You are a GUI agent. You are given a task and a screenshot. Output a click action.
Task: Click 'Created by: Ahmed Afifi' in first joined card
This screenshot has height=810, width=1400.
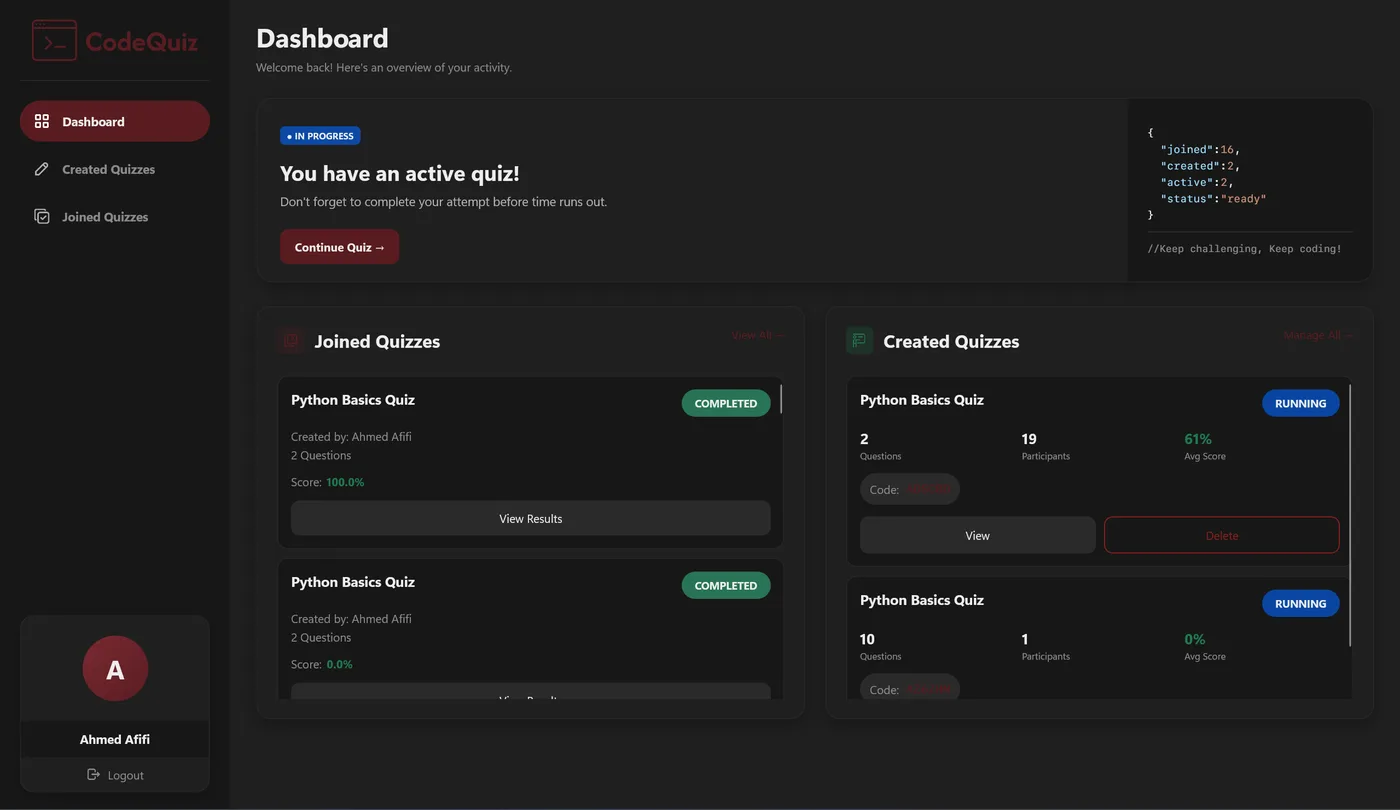pos(351,436)
